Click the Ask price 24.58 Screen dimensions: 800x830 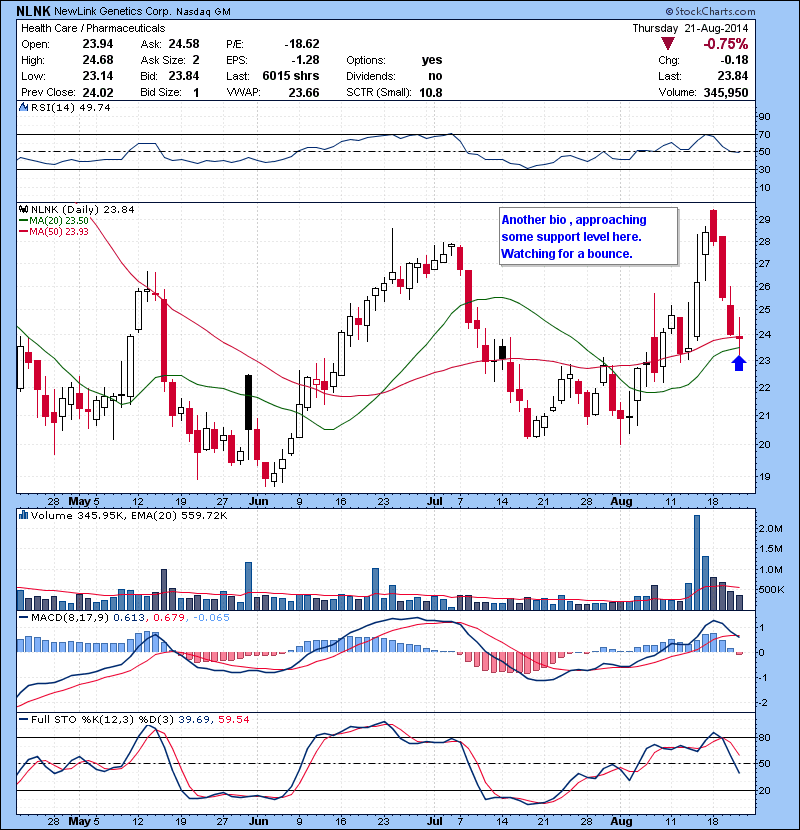pos(184,44)
